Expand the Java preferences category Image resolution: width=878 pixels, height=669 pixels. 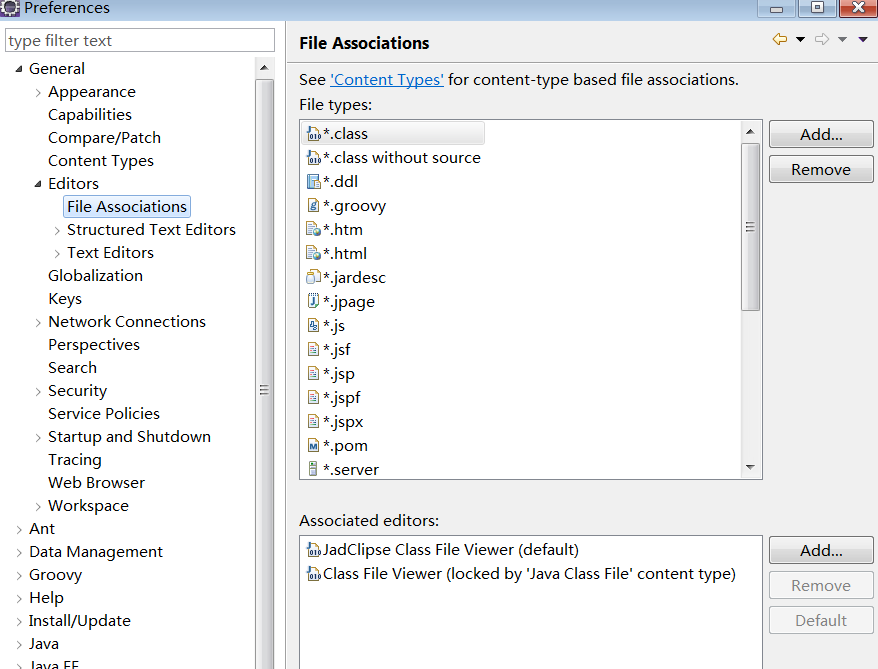tap(19, 644)
